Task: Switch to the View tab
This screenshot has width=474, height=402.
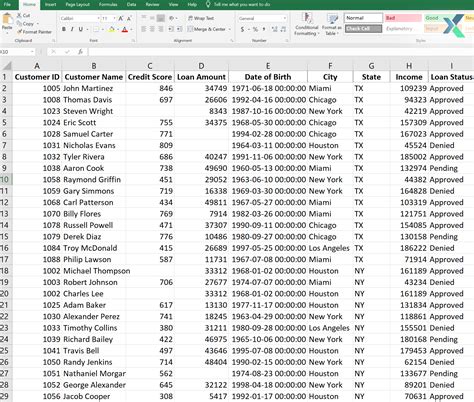Action: pos(173,4)
